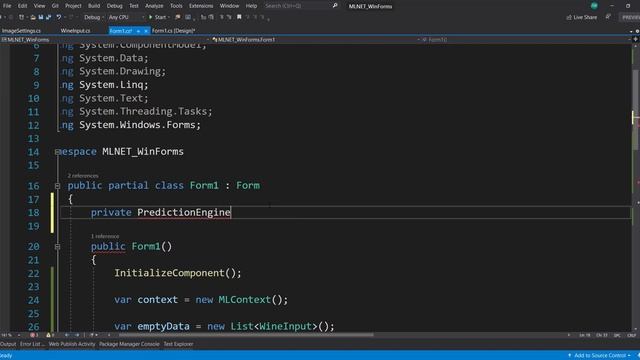Open the MLNET_WinForms.Form1 type dropdown
The width and height of the screenshot is (640, 360).
pos(418,40)
